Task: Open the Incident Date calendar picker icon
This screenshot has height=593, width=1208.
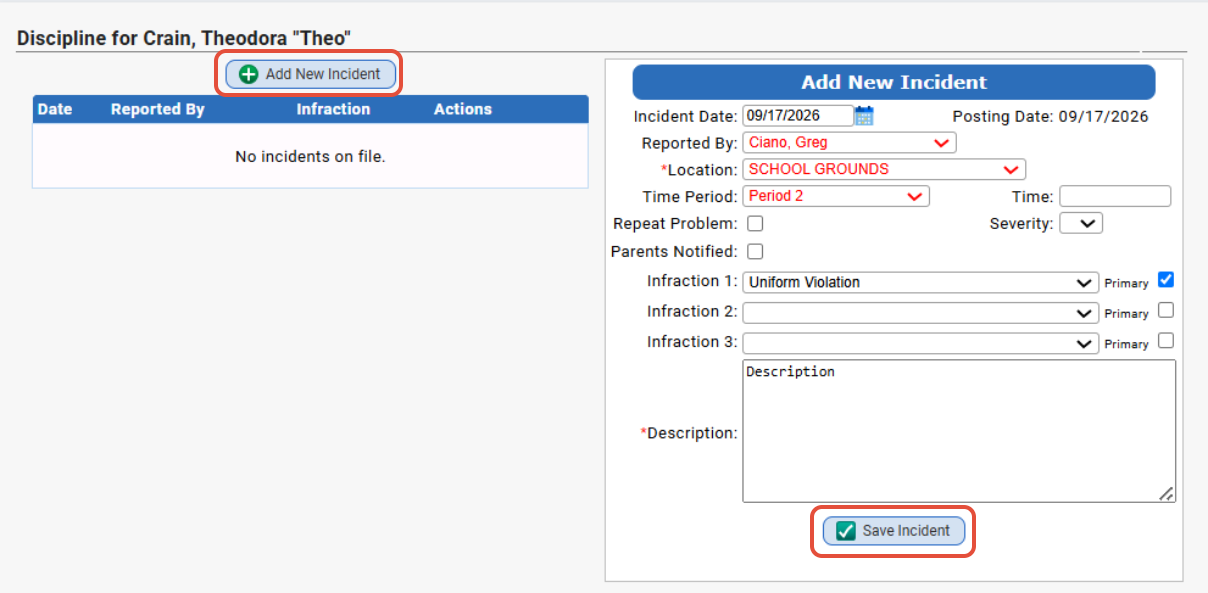Action: coord(865,116)
